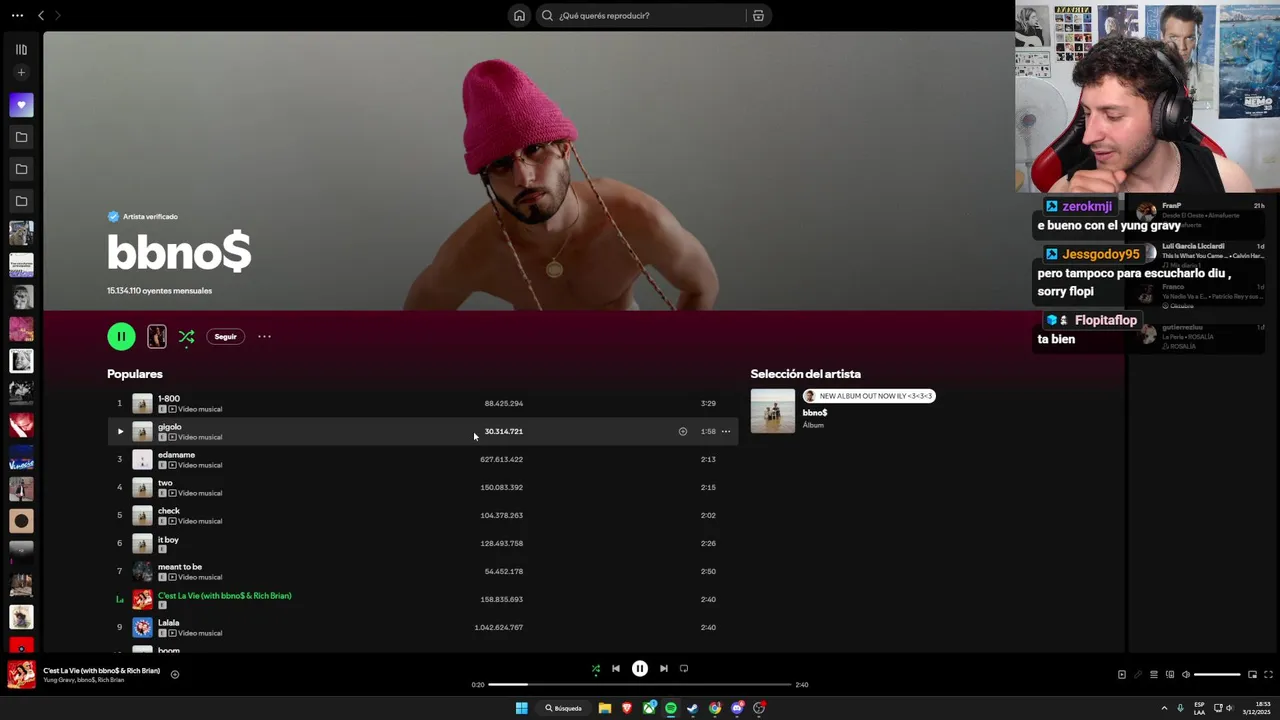The height and width of the screenshot is (720, 1280).
Task: Toggle smart shuffle beside artist play button
Action: [x=186, y=337]
